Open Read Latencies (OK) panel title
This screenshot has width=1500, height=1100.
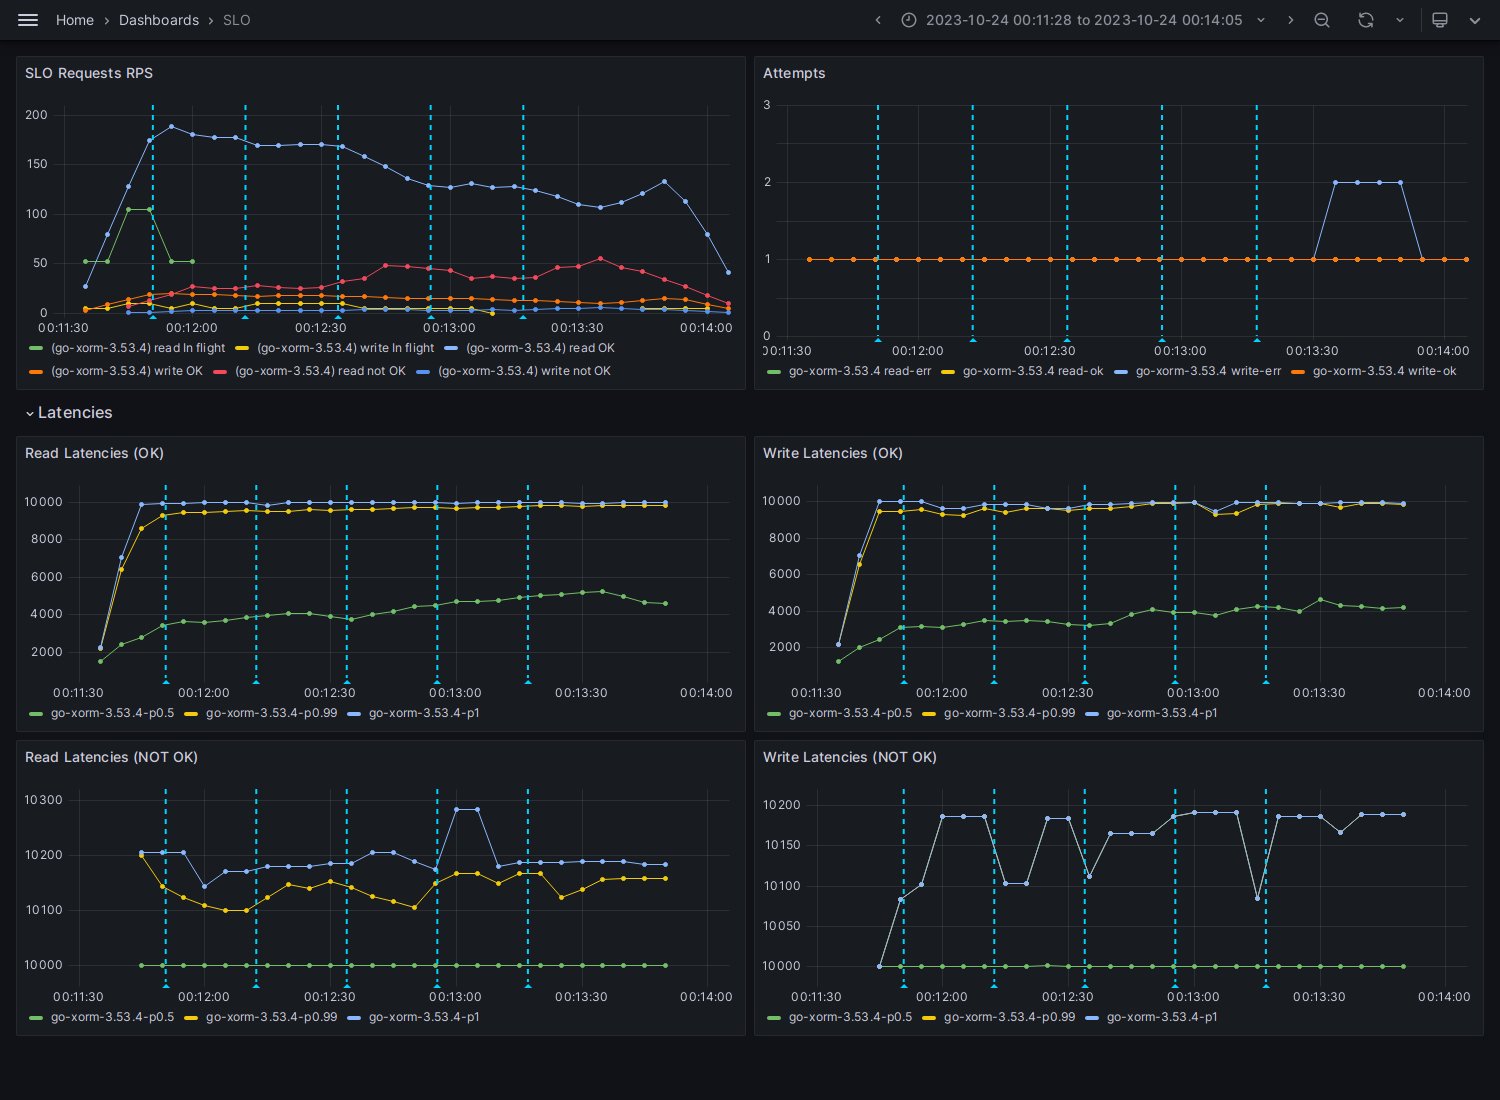(x=94, y=453)
